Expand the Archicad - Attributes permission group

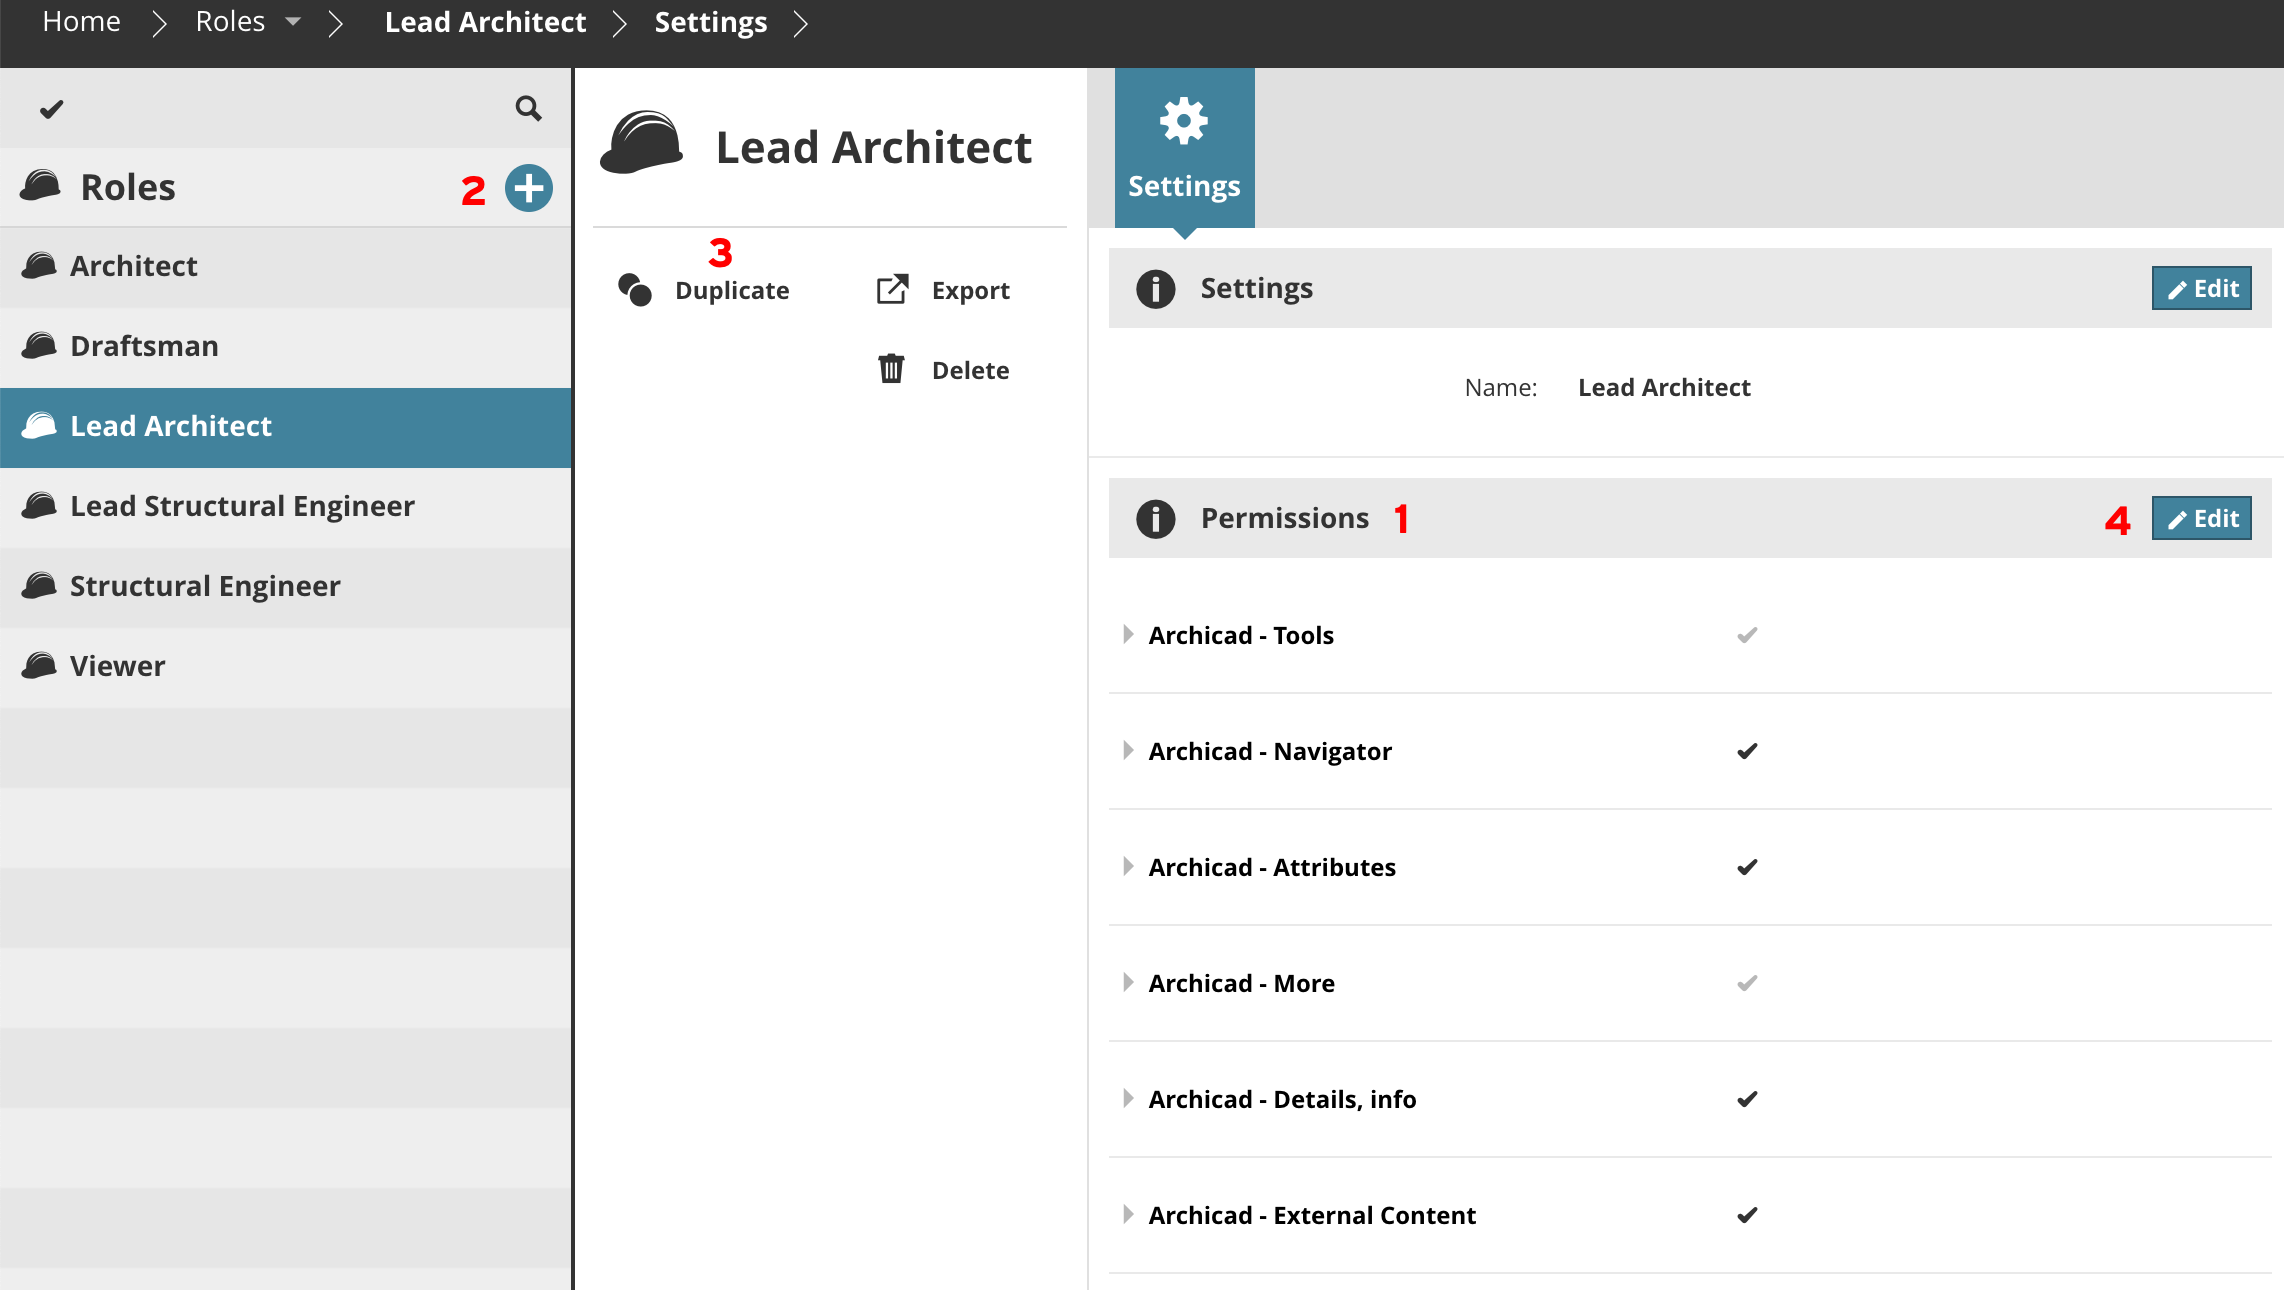[1128, 866]
